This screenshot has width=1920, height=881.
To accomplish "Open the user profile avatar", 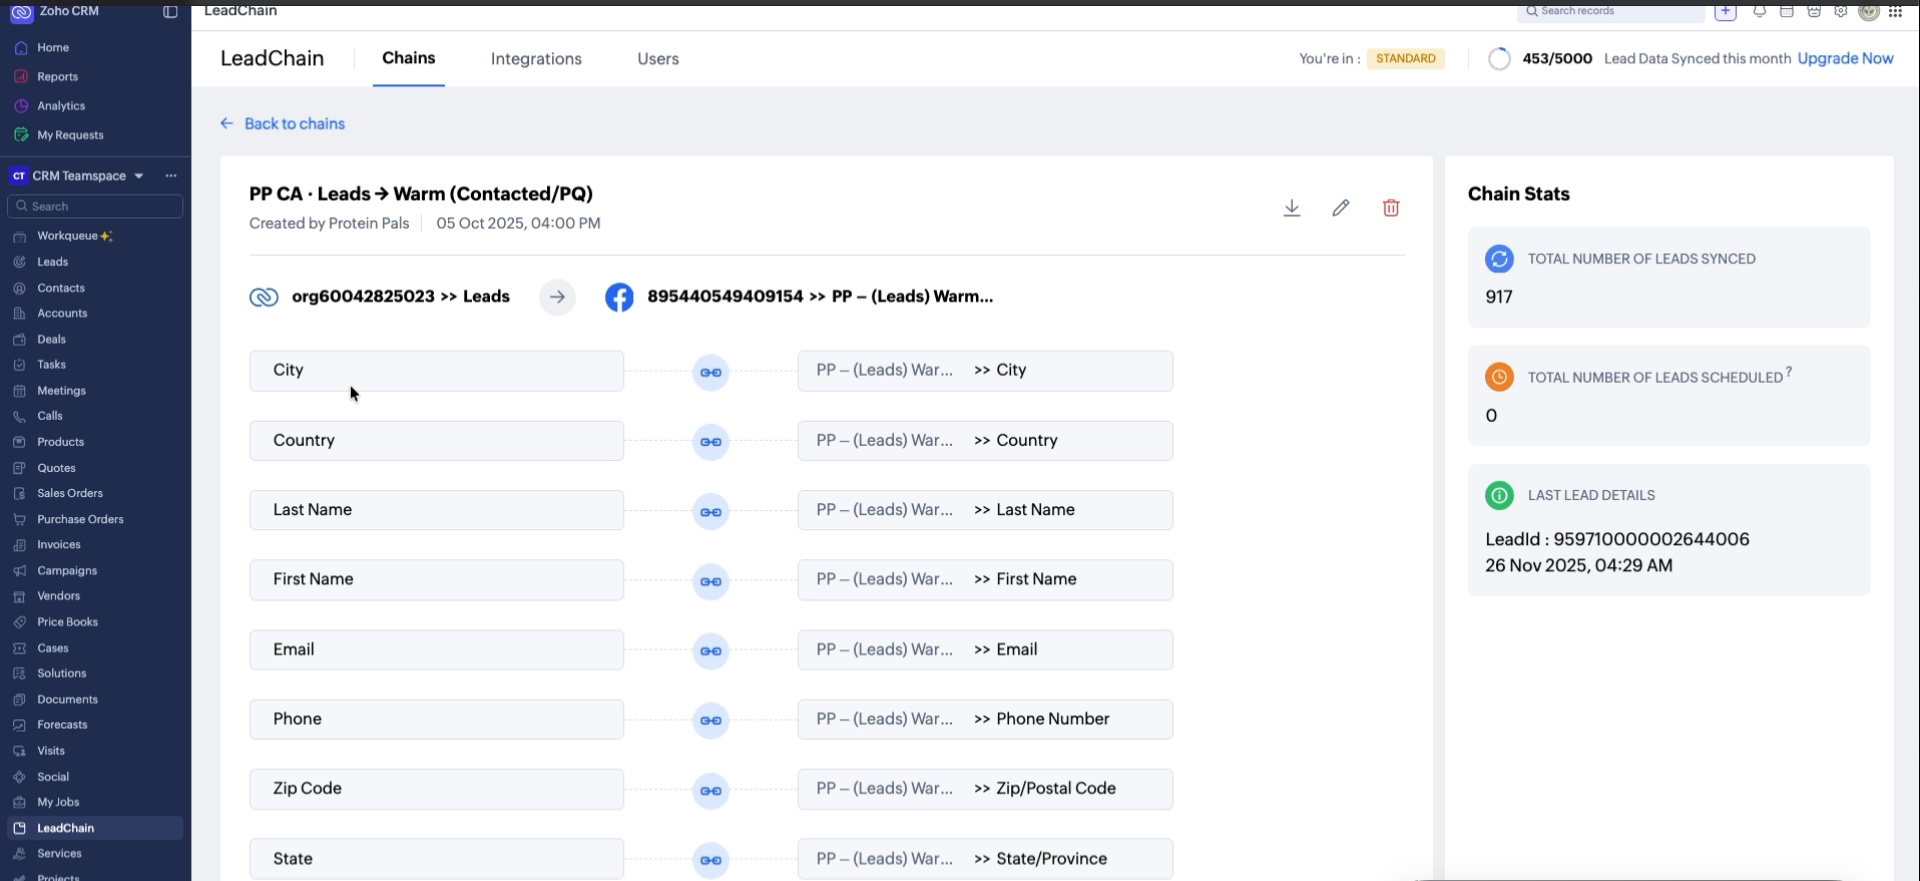I will [1868, 11].
